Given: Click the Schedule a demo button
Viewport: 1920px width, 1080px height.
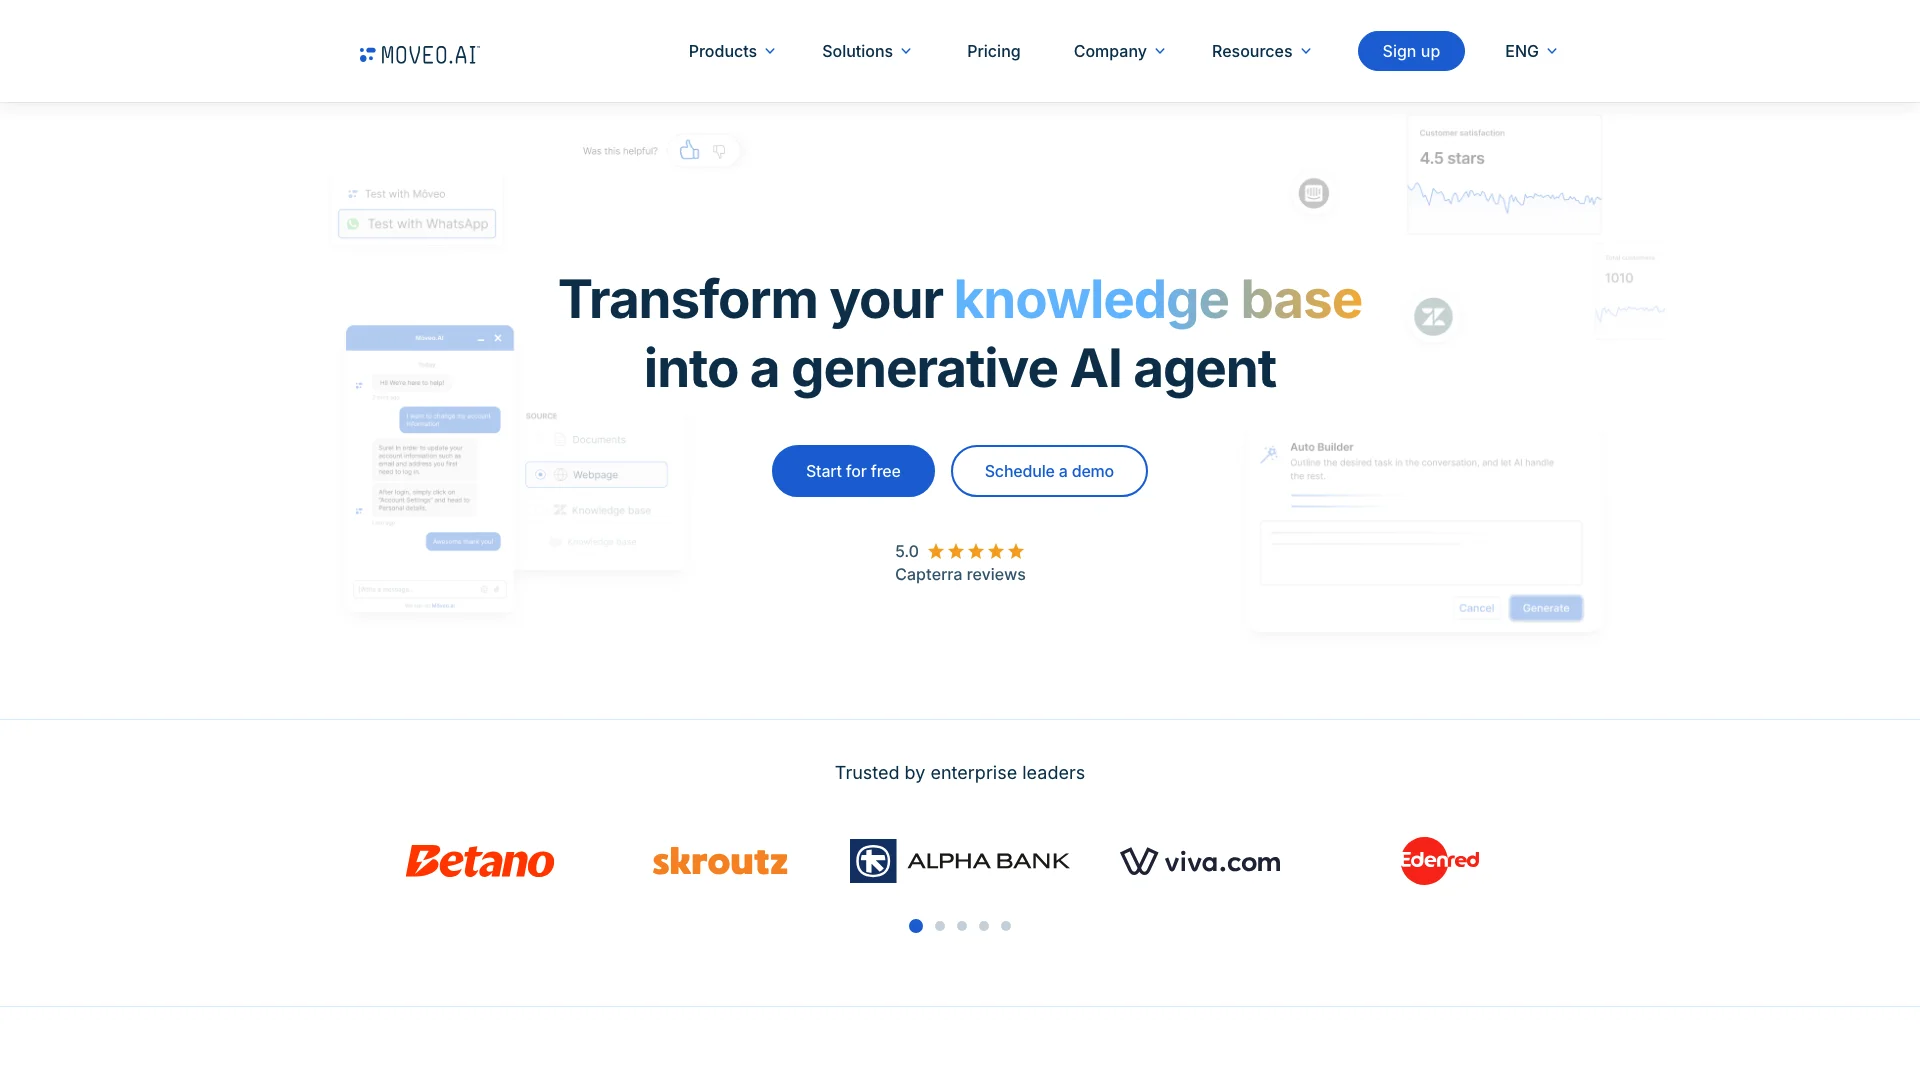Looking at the screenshot, I should (1048, 471).
